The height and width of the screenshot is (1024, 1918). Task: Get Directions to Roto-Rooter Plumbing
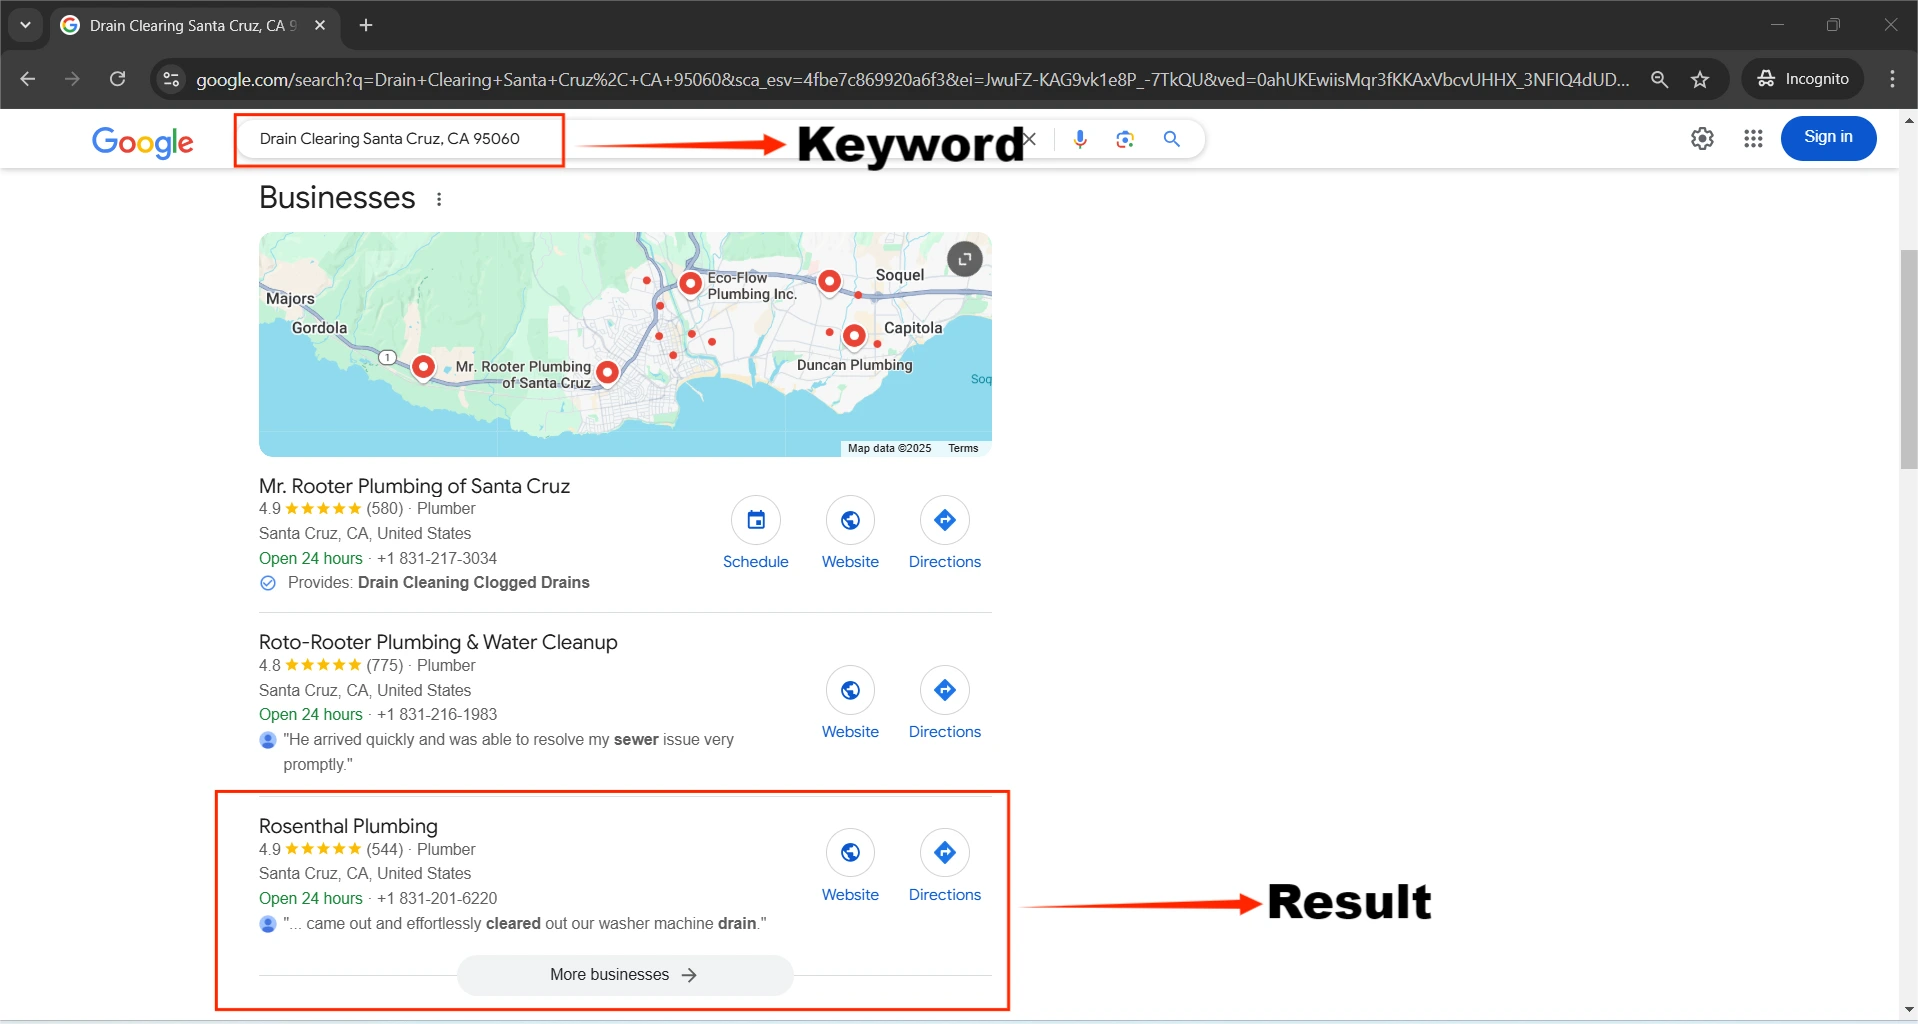[945, 690]
